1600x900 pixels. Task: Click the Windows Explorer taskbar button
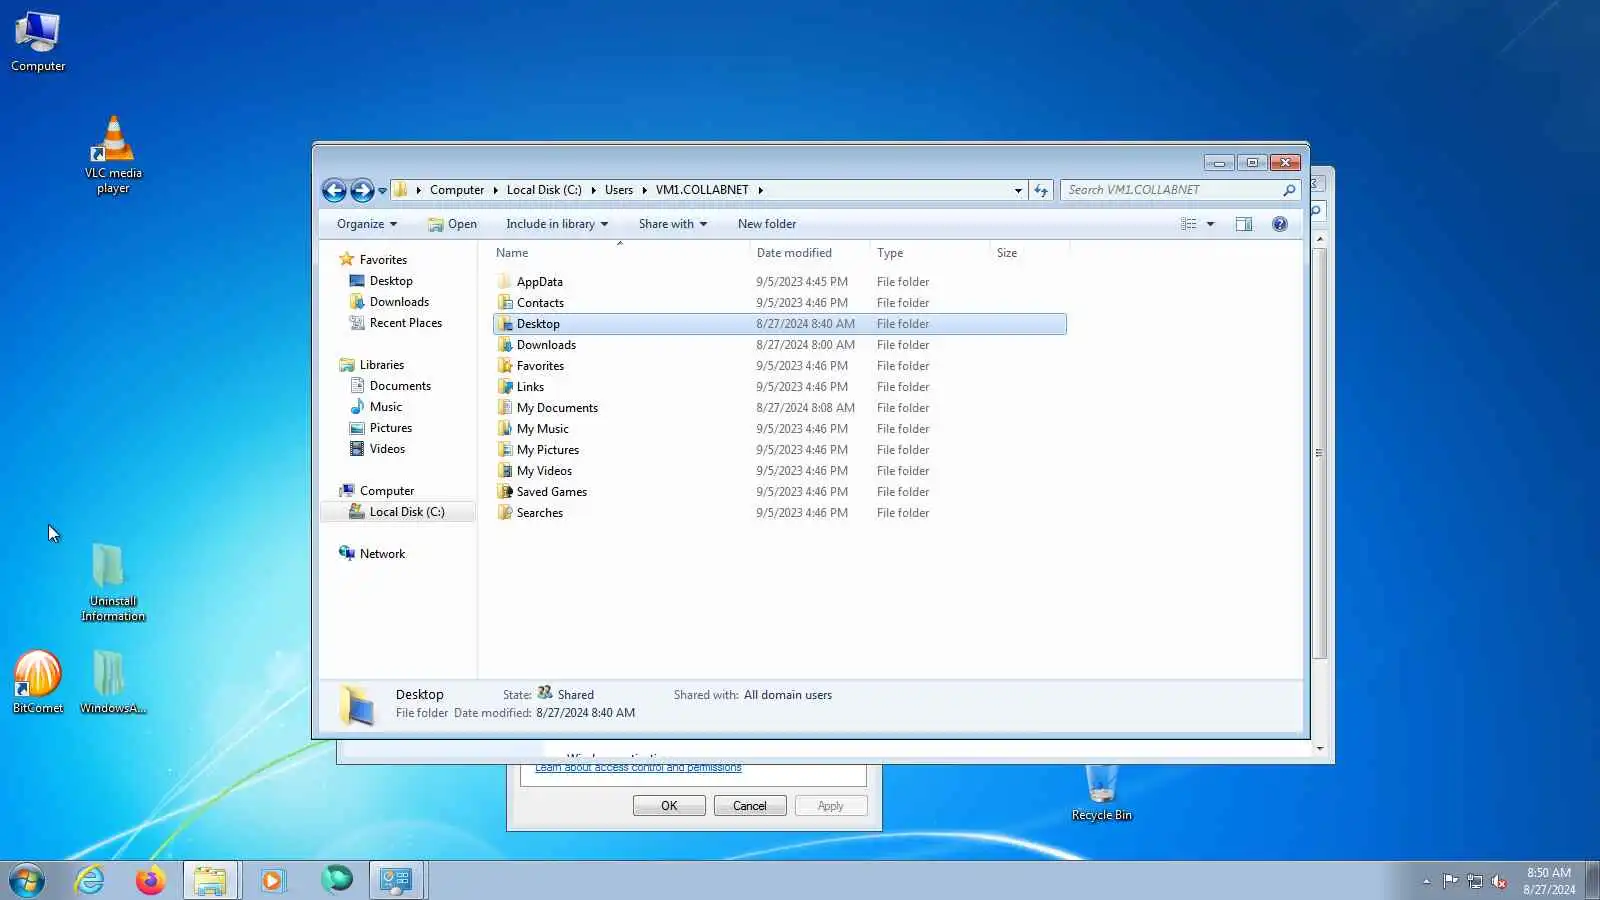point(210,880)
